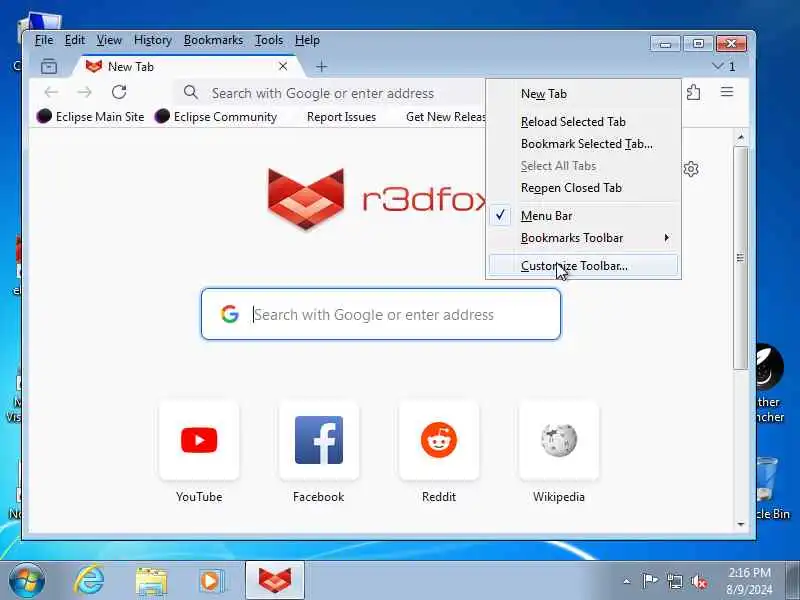This screenshot has height=600, width=800.
Task: Open Windows Media Player from taskbar
Action: coord(211,581)
